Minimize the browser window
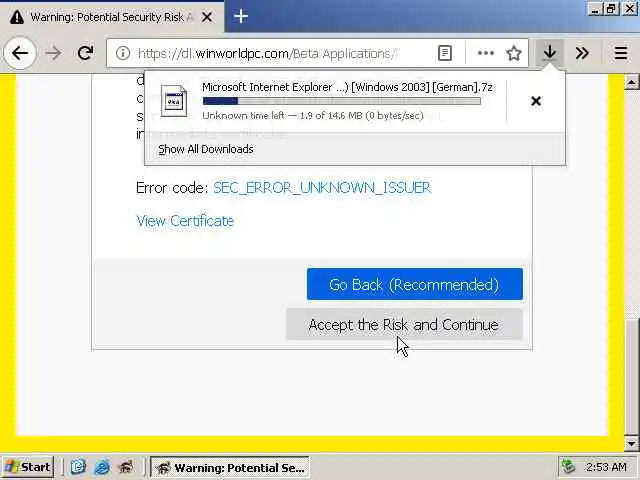Image resolution: width=640 pixels, height=480 pixels. [595, 9]
